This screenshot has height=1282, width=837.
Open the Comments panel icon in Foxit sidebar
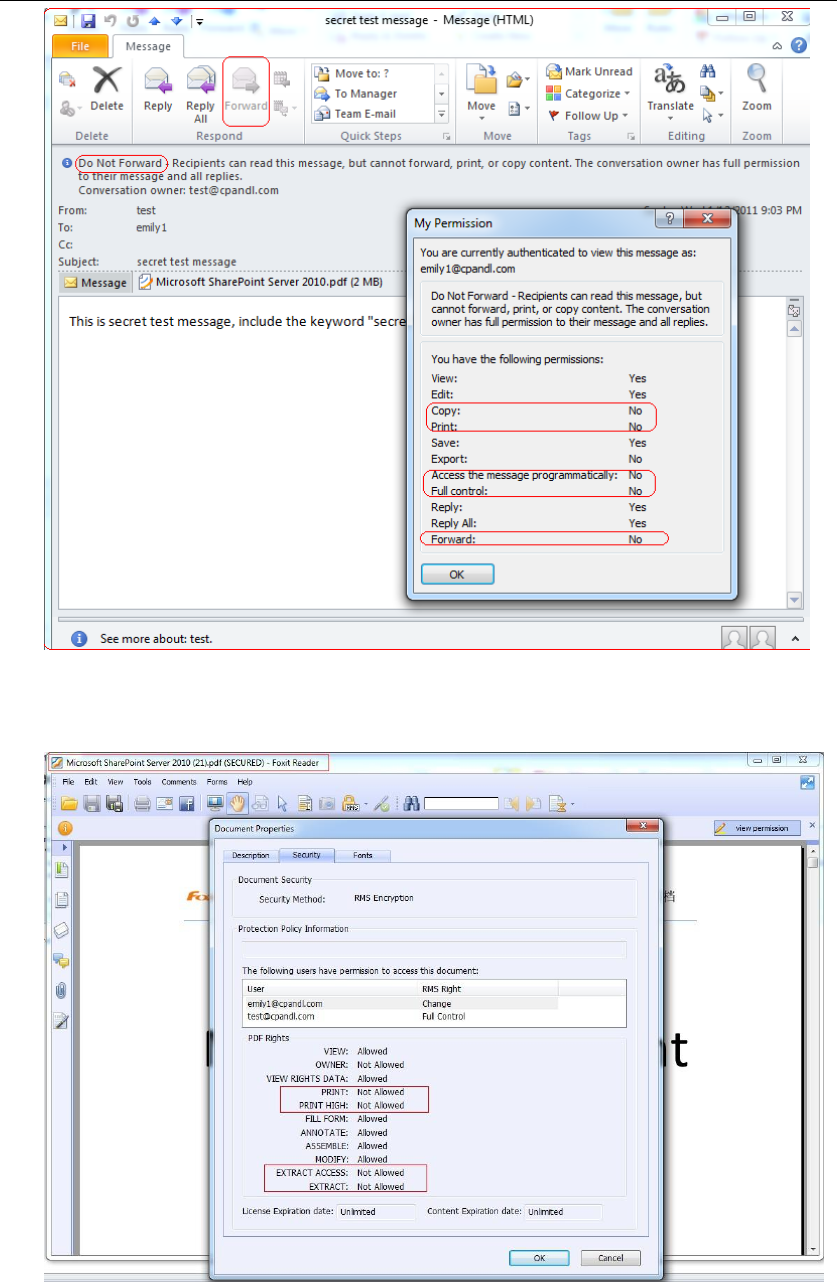click(x=62, y=961)
